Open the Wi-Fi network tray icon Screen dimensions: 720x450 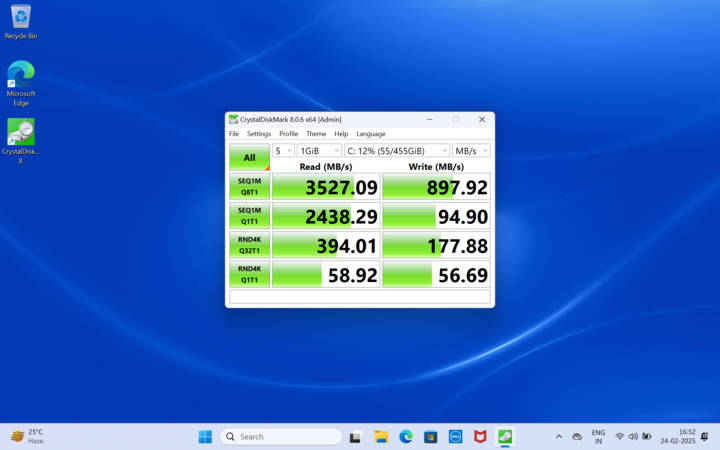619,436
